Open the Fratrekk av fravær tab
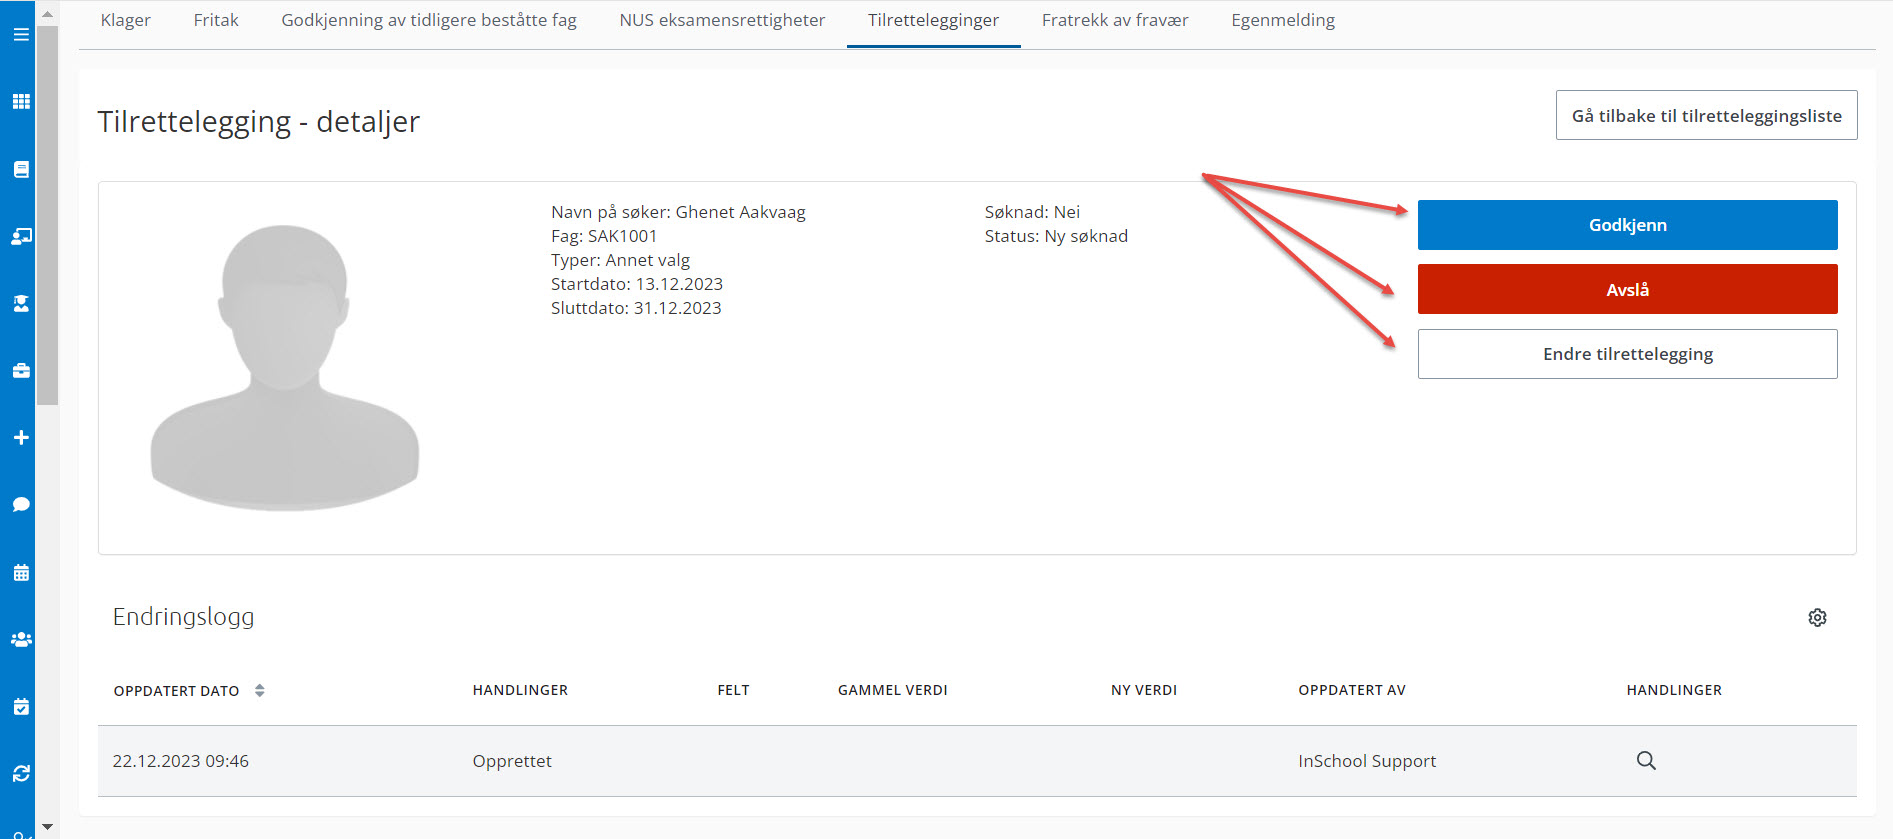Viewport: 1893px width, 839px height. click(1115, 20)
